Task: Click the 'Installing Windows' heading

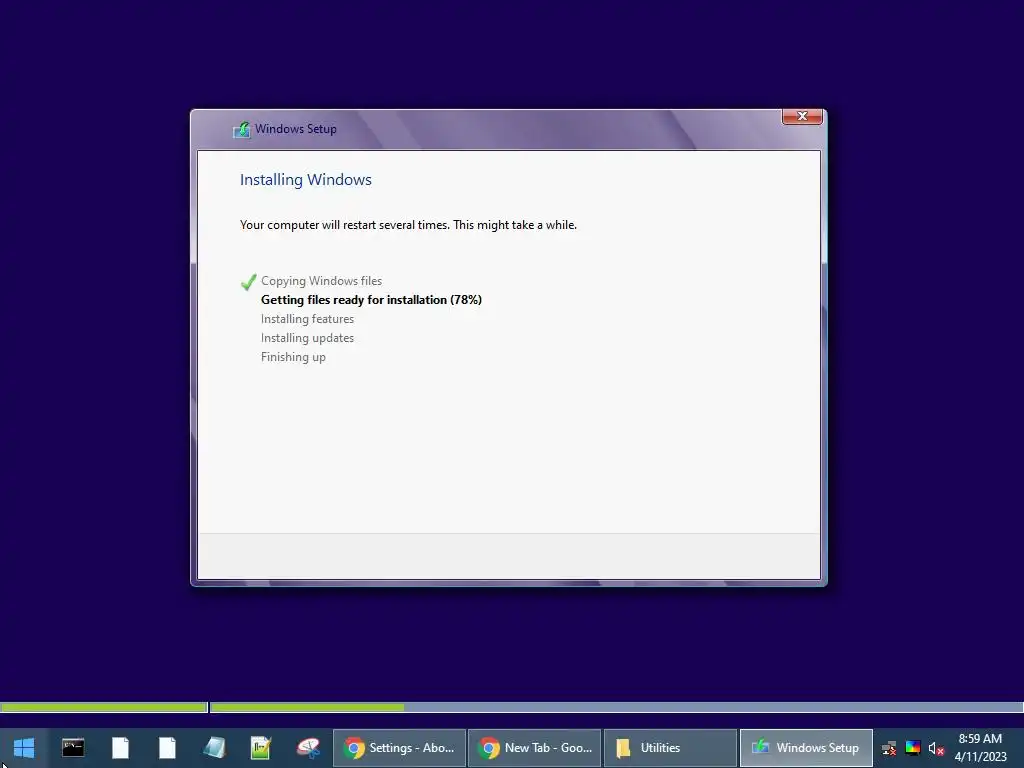Action: [x=306, y=180]
